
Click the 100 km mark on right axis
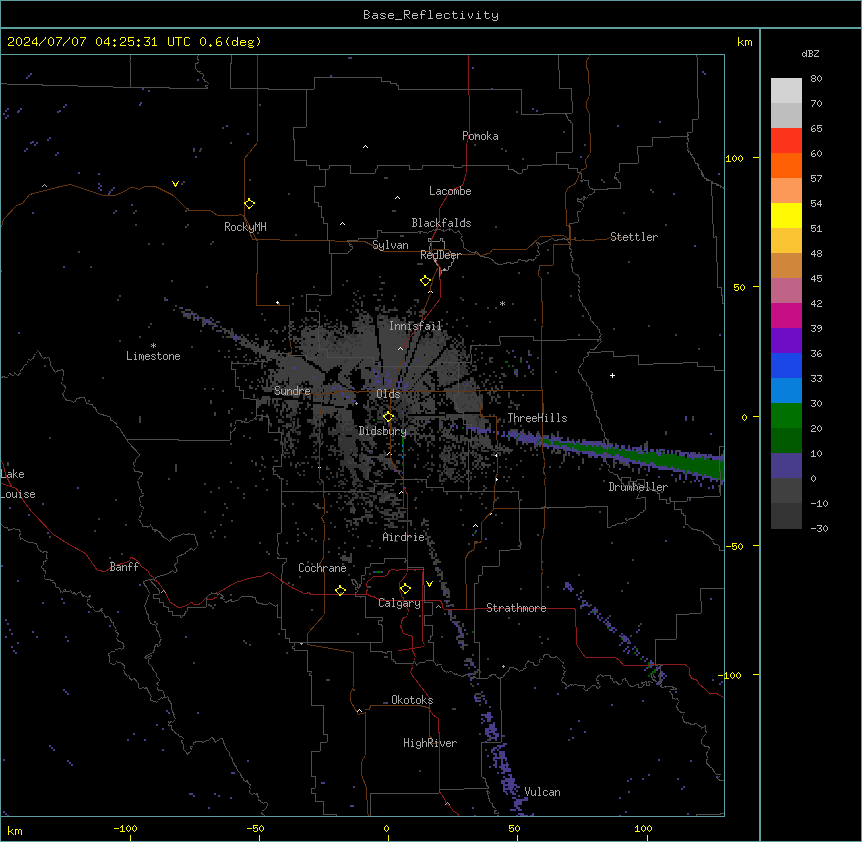pos(734,158)
